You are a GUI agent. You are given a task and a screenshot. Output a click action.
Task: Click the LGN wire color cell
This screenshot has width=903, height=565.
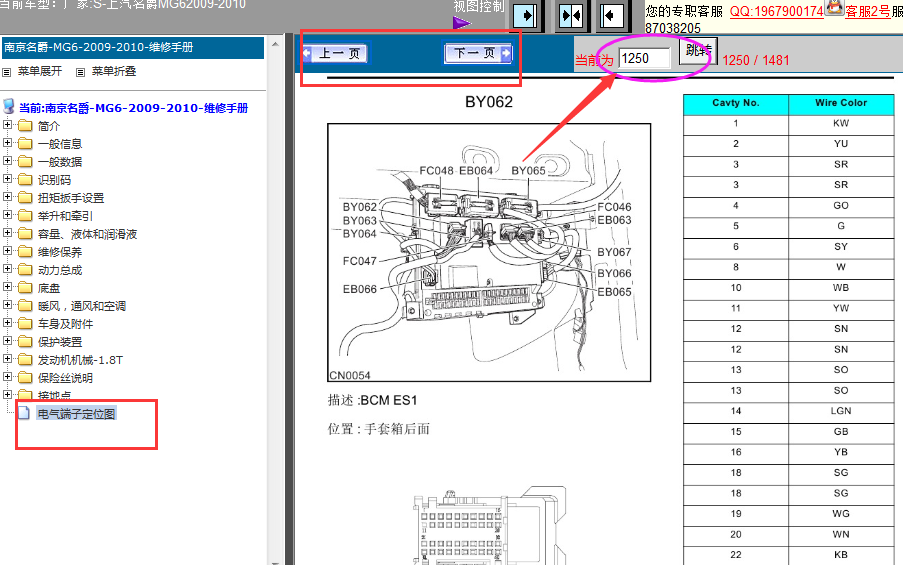[841, 411]
